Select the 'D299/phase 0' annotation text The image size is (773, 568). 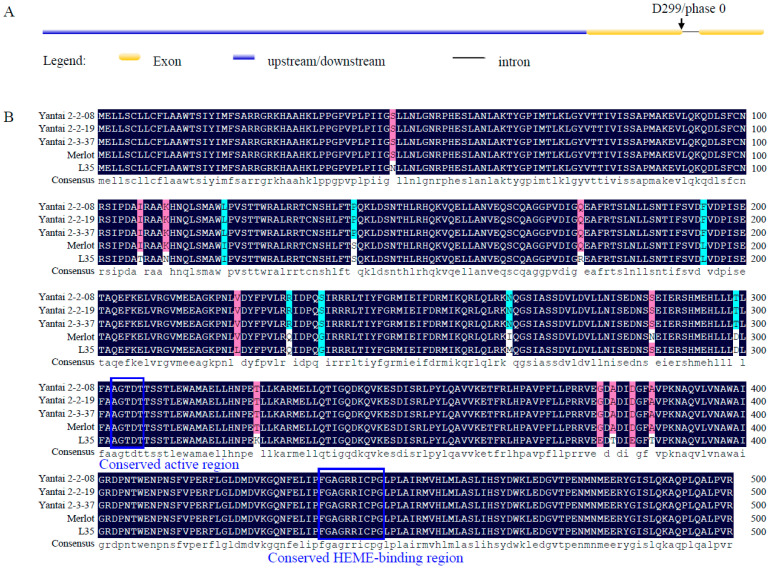pyautogui.click(x=689, y=8)
